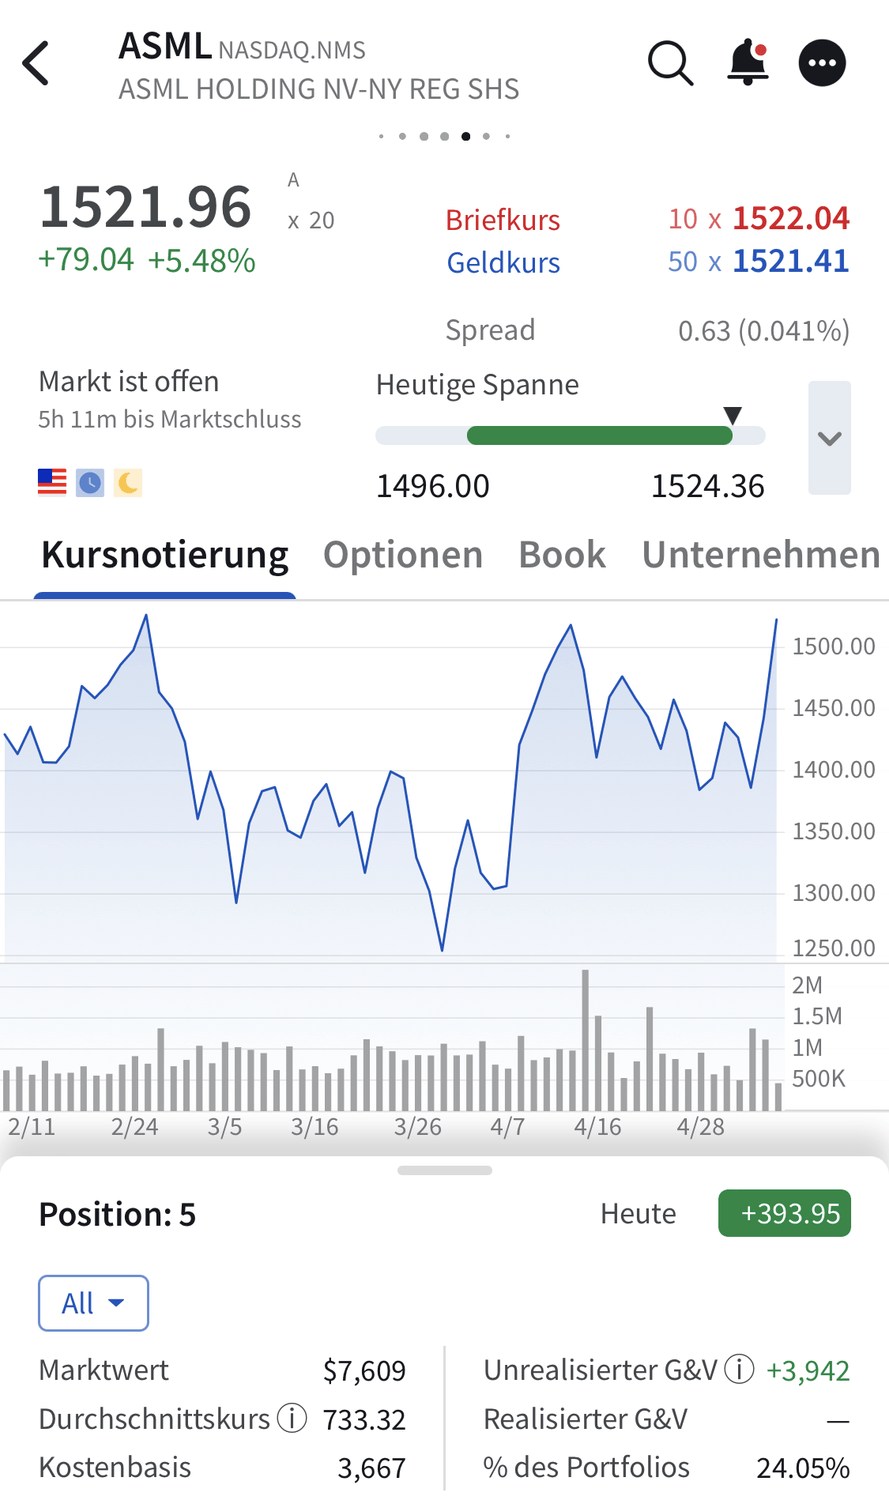889x1500 pixels.
Task: Tap the Geldkurs 1521.41 bid price
Action: point(791,261)
